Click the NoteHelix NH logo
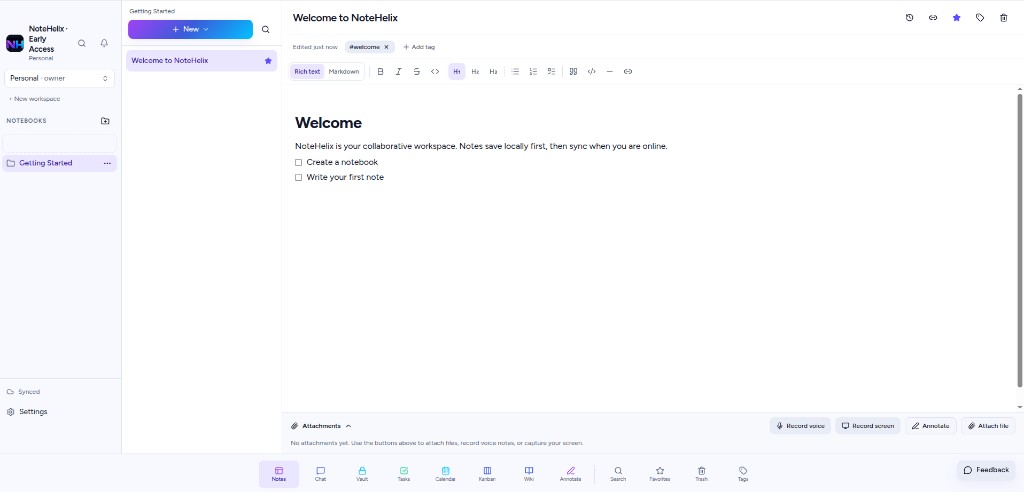Screen dimensions: 1024x492 pos(14,43)
